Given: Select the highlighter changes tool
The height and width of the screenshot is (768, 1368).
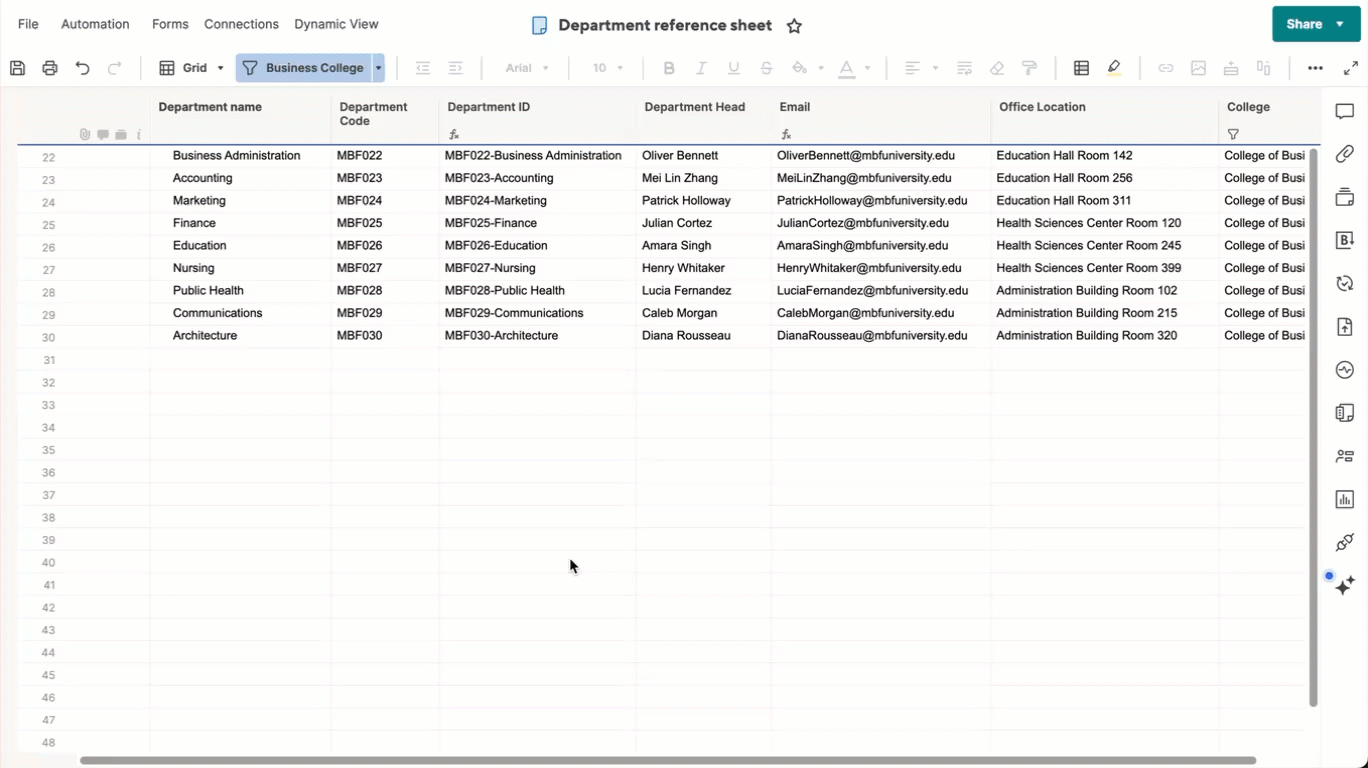Looking at the screenshot, I should (x=1114, y=67).
